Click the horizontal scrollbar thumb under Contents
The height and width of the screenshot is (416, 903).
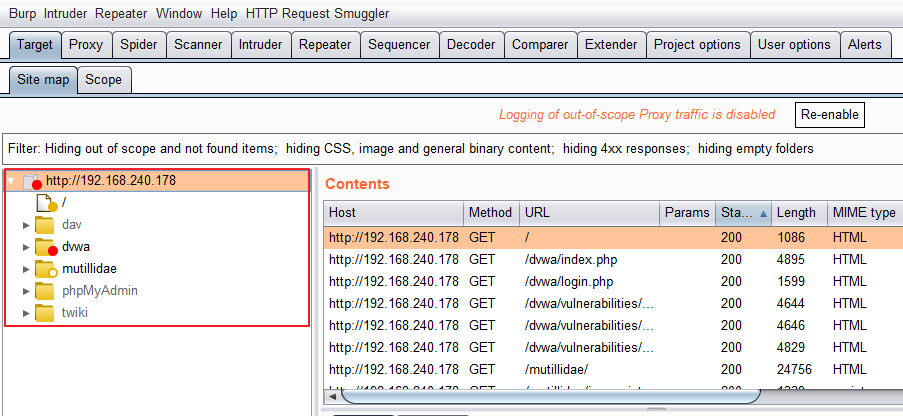tap(551, 396)
